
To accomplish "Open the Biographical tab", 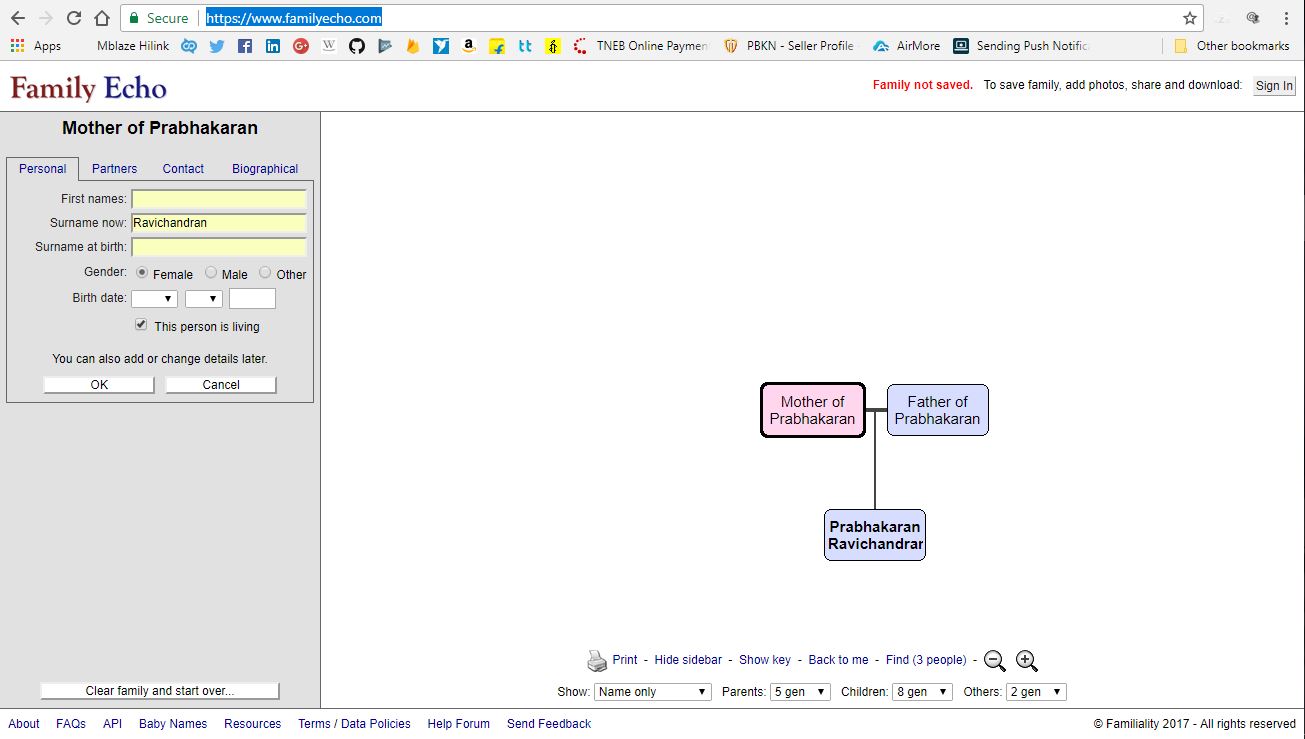I will [x=264, y=168].
